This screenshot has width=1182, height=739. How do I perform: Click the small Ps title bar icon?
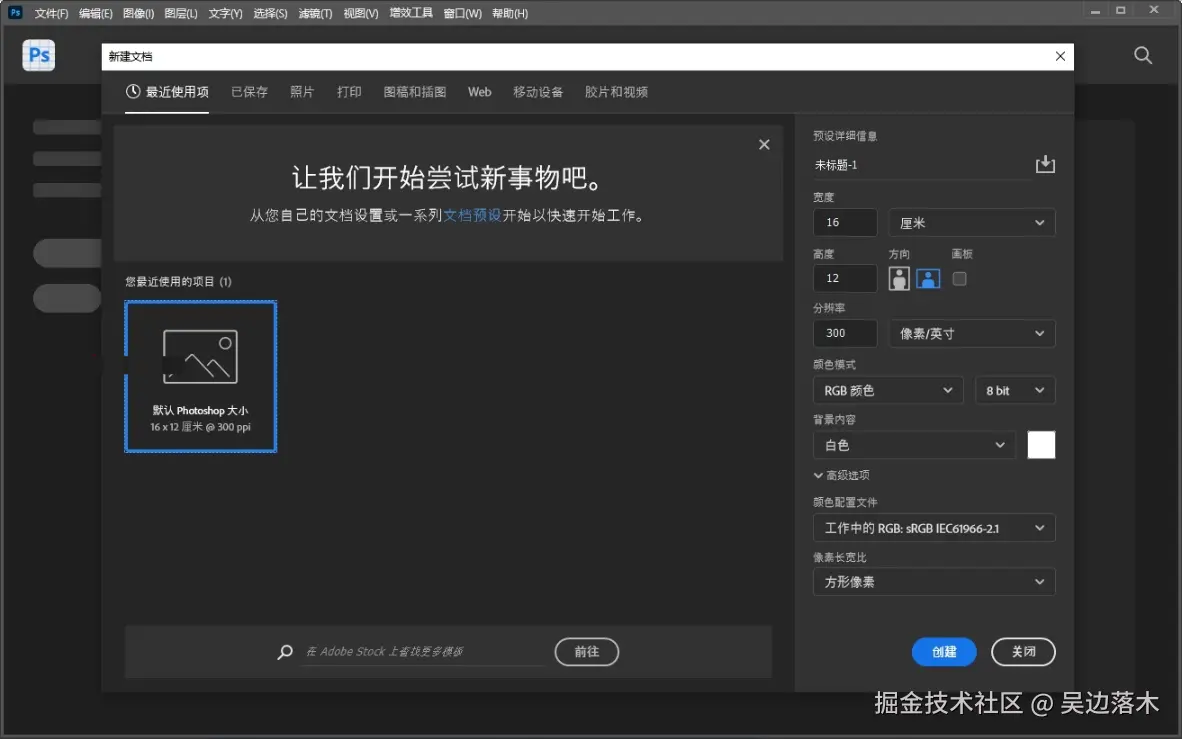[x=15, y=12]
